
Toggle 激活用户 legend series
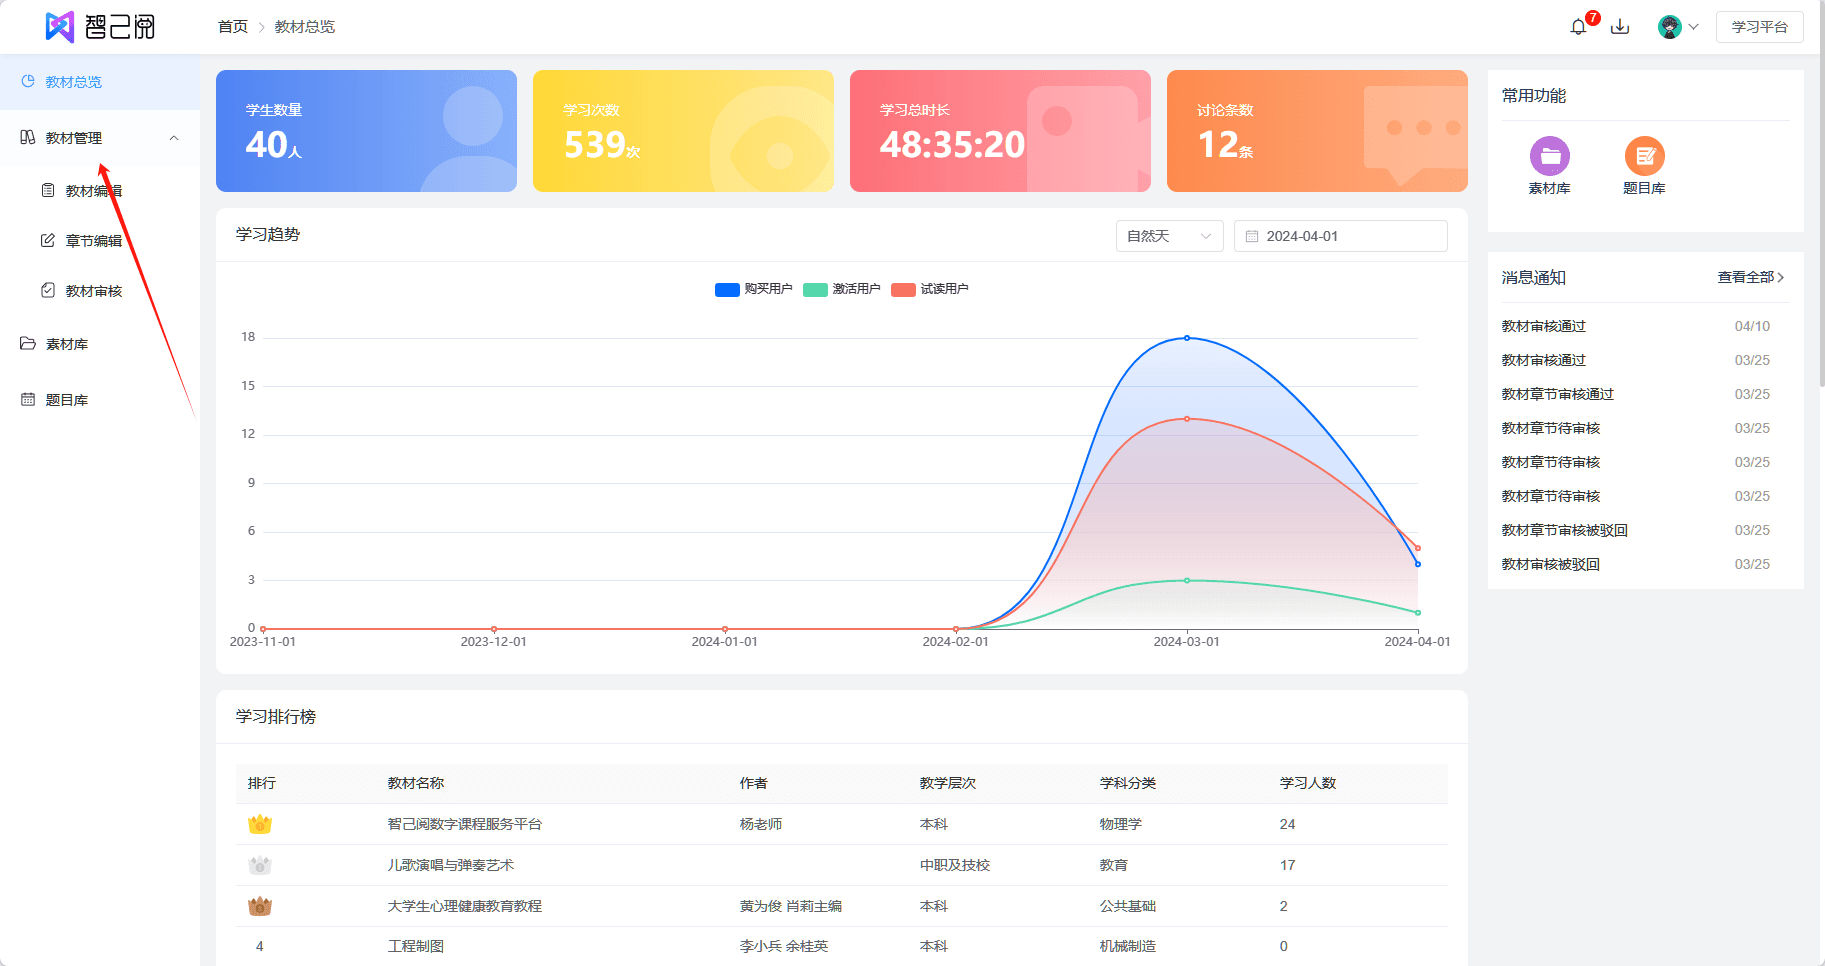click(842, 289)
